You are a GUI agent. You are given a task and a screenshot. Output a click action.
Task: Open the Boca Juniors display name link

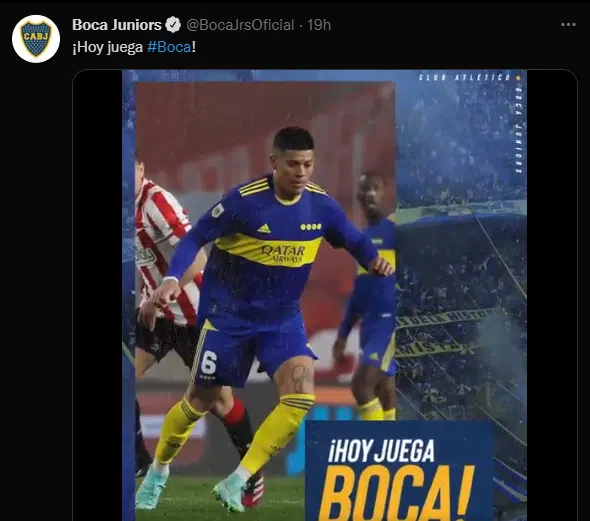[x=117, y=25]
